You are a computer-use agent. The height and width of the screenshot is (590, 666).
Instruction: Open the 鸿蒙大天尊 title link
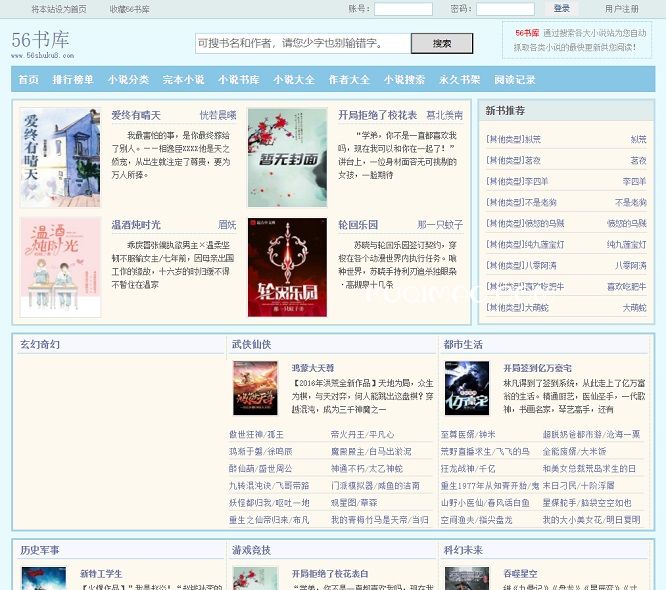[313, 368]
